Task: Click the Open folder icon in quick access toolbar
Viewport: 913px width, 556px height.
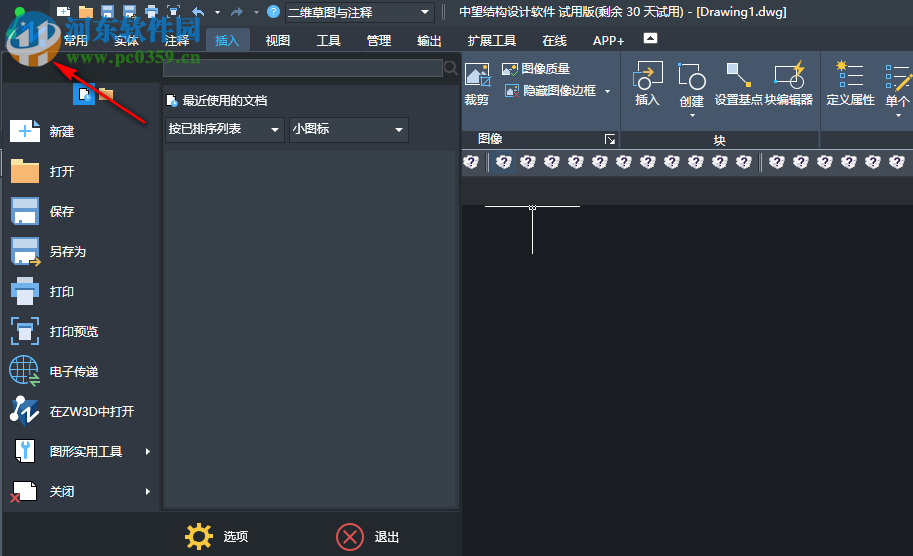Action: tap(86, 12)
